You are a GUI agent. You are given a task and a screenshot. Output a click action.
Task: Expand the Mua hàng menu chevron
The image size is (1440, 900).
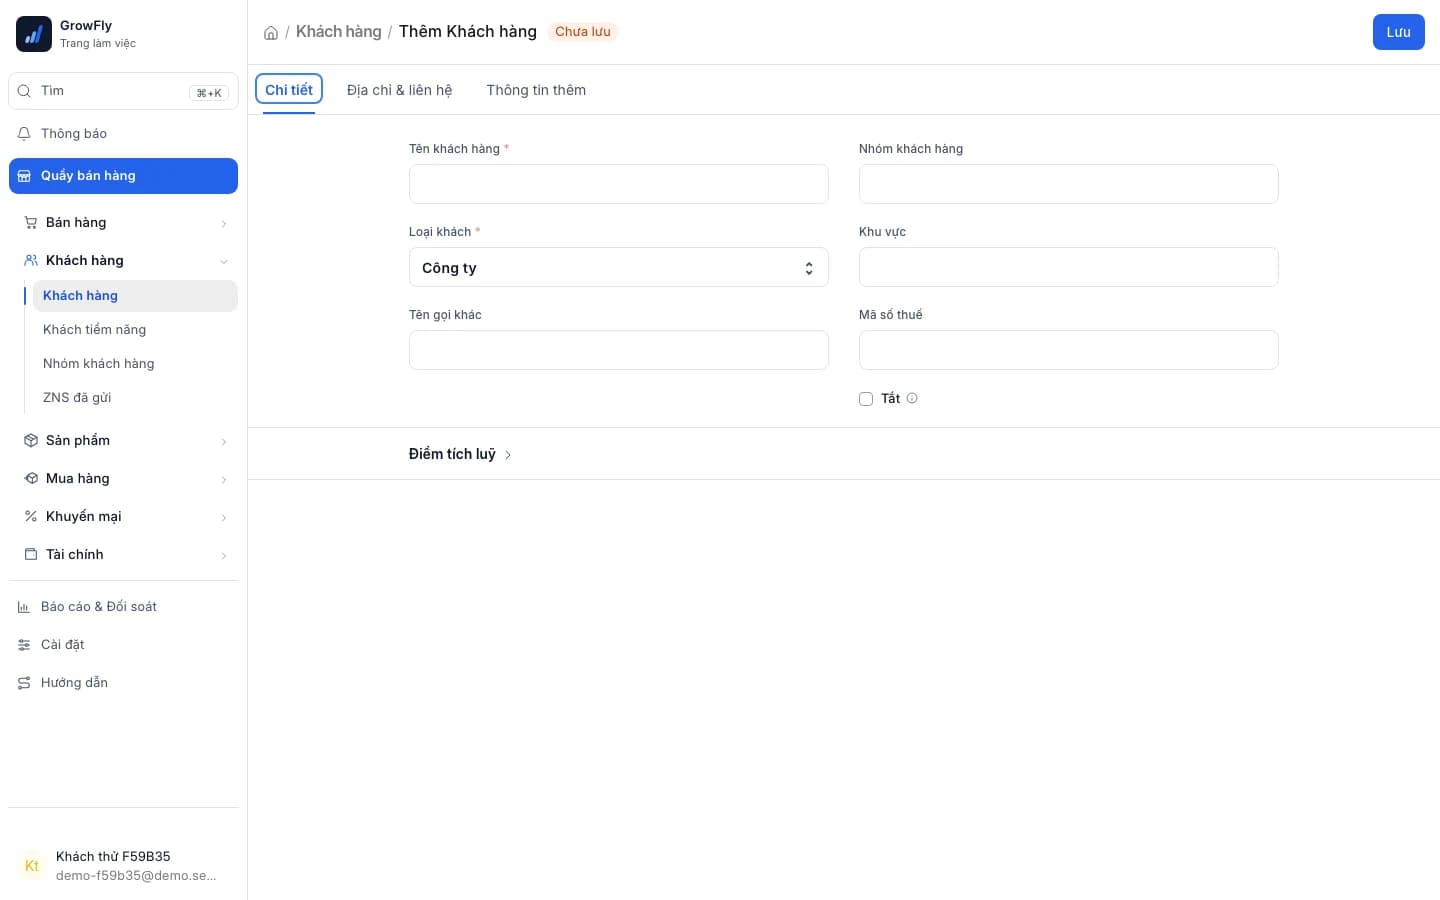224,480
